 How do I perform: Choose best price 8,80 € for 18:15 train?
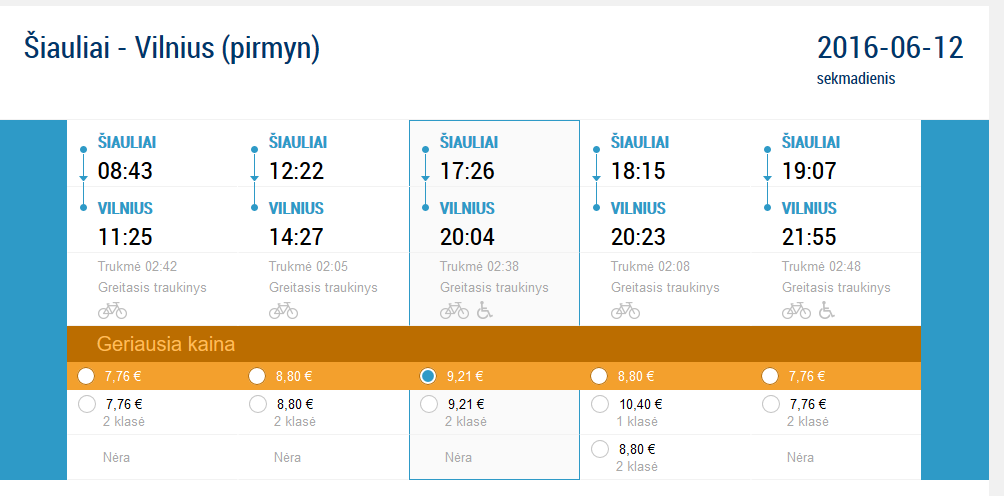coord(599,376)
